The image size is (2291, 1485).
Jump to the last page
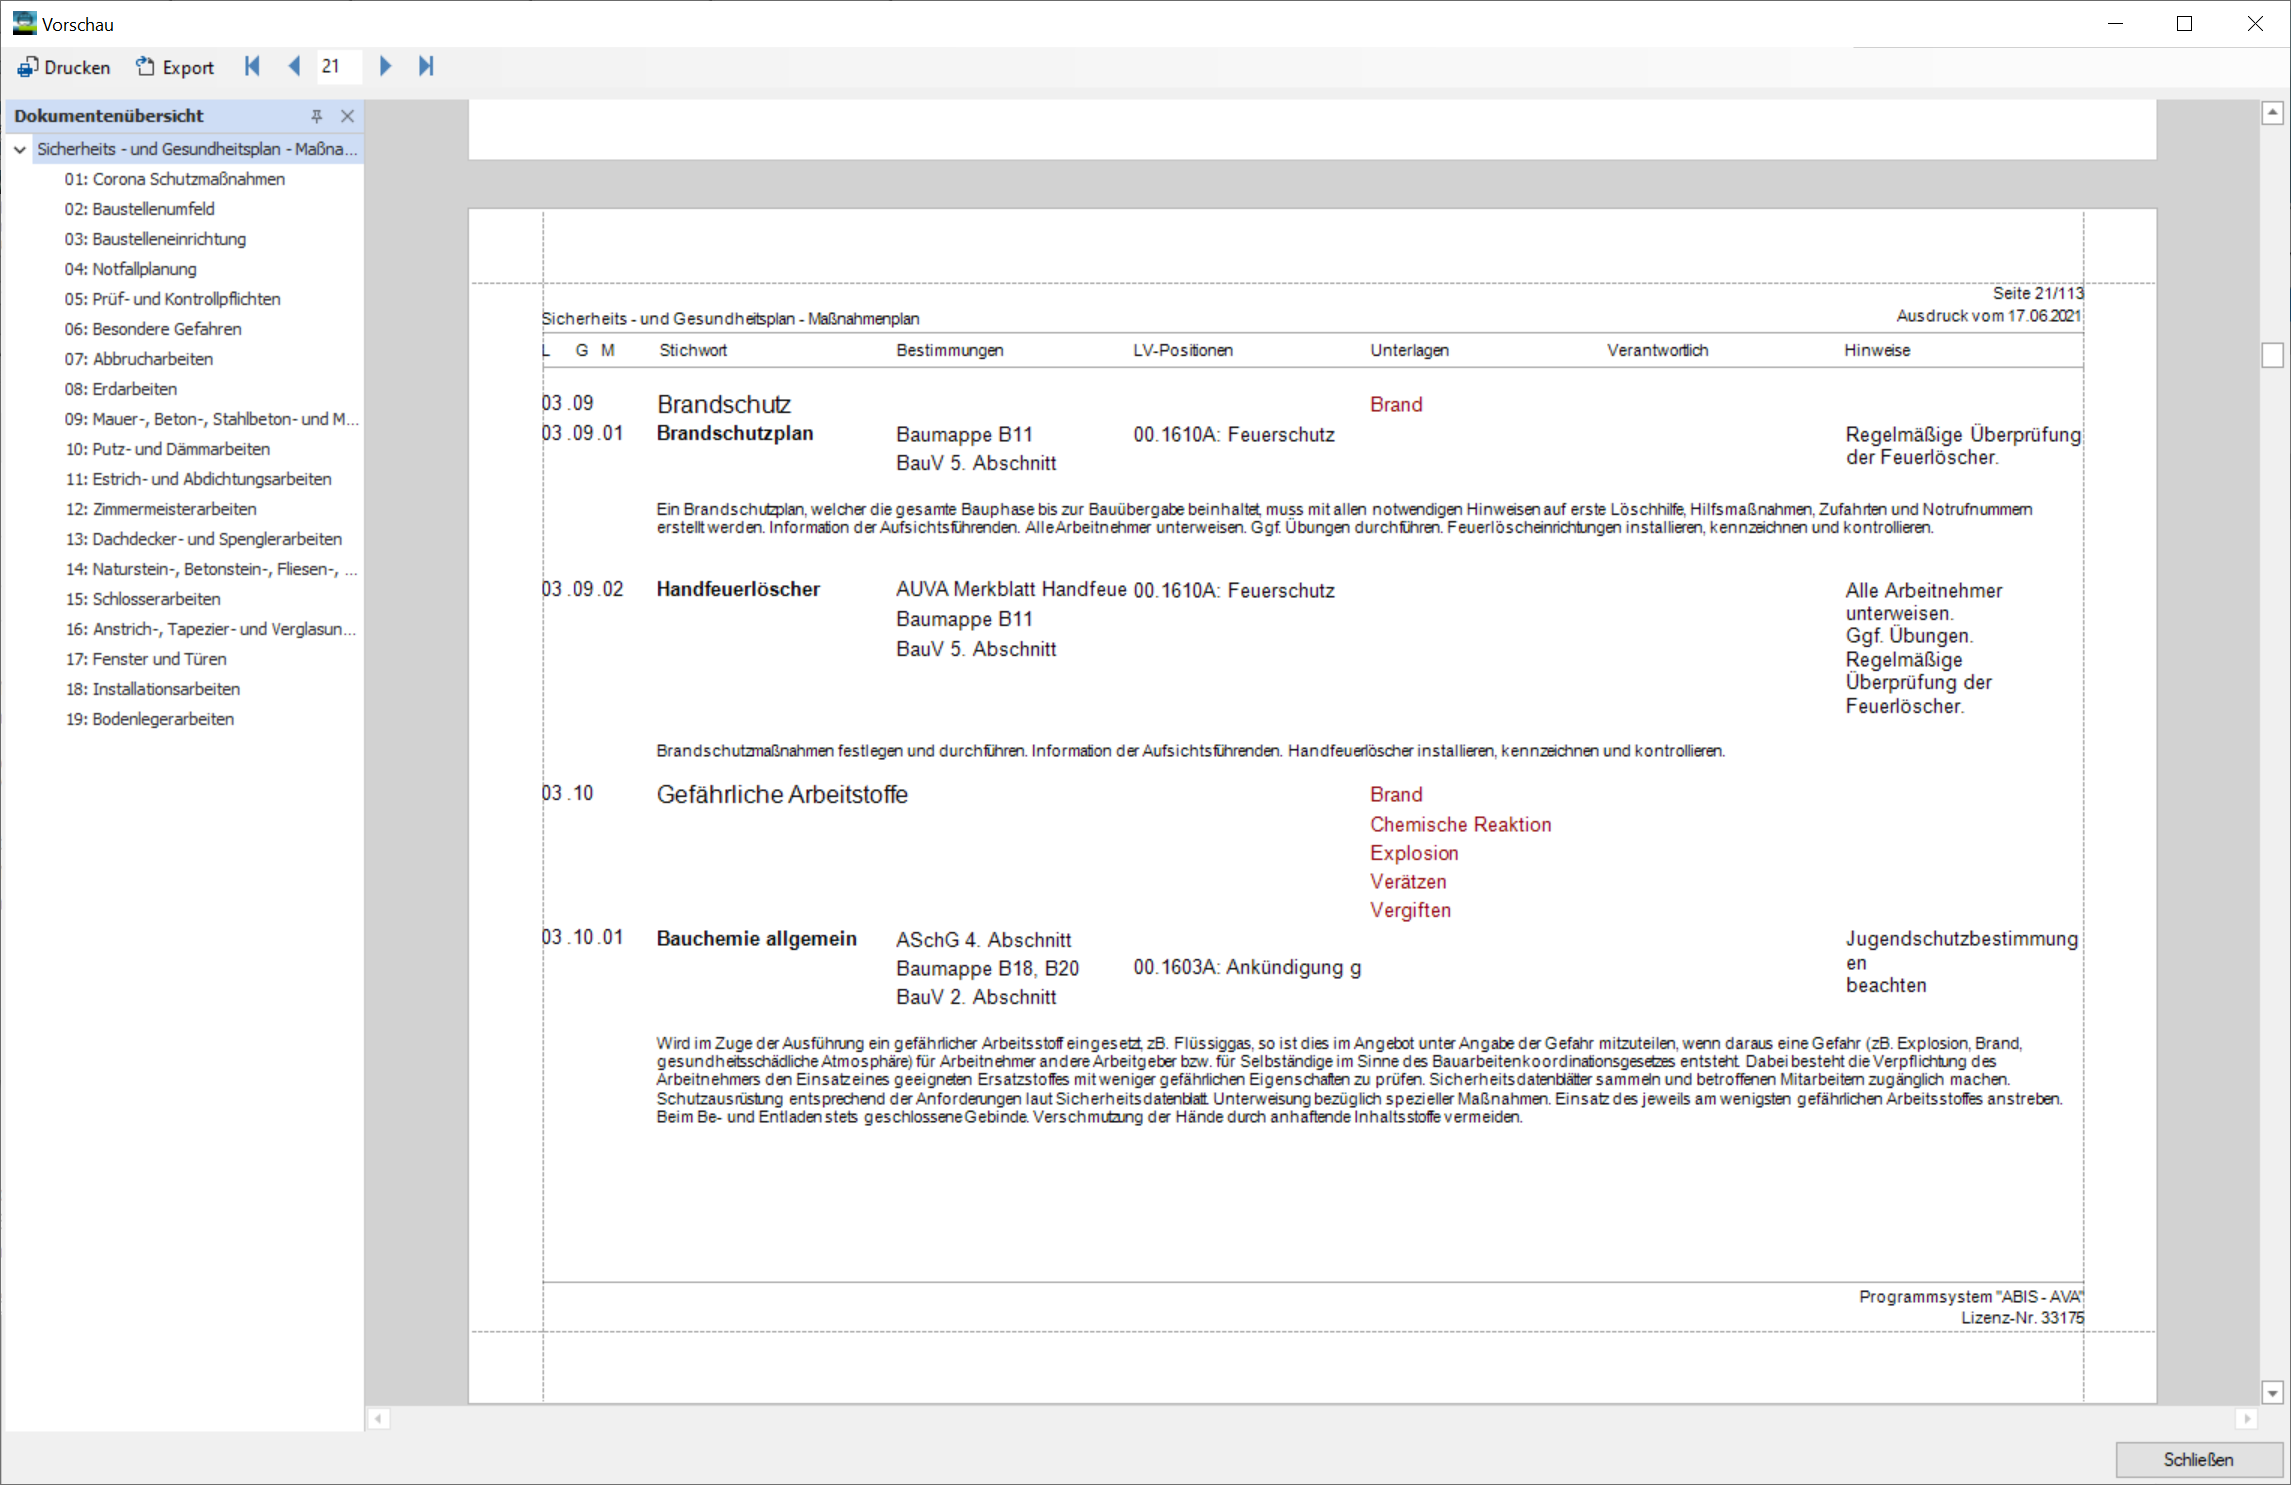[426, 66]
